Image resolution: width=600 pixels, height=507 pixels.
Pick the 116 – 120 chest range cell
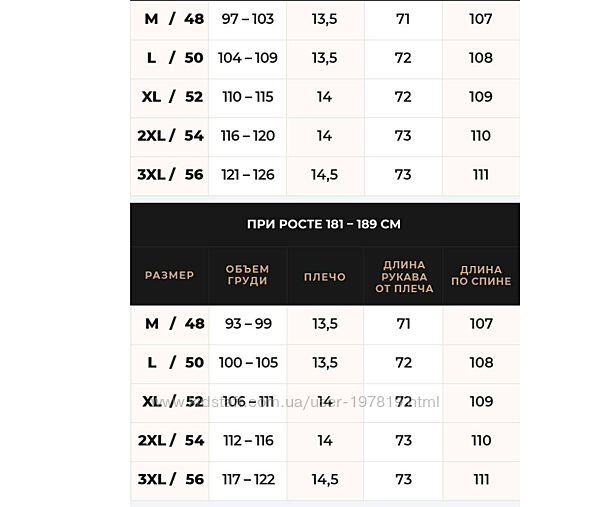click(247, 136)
